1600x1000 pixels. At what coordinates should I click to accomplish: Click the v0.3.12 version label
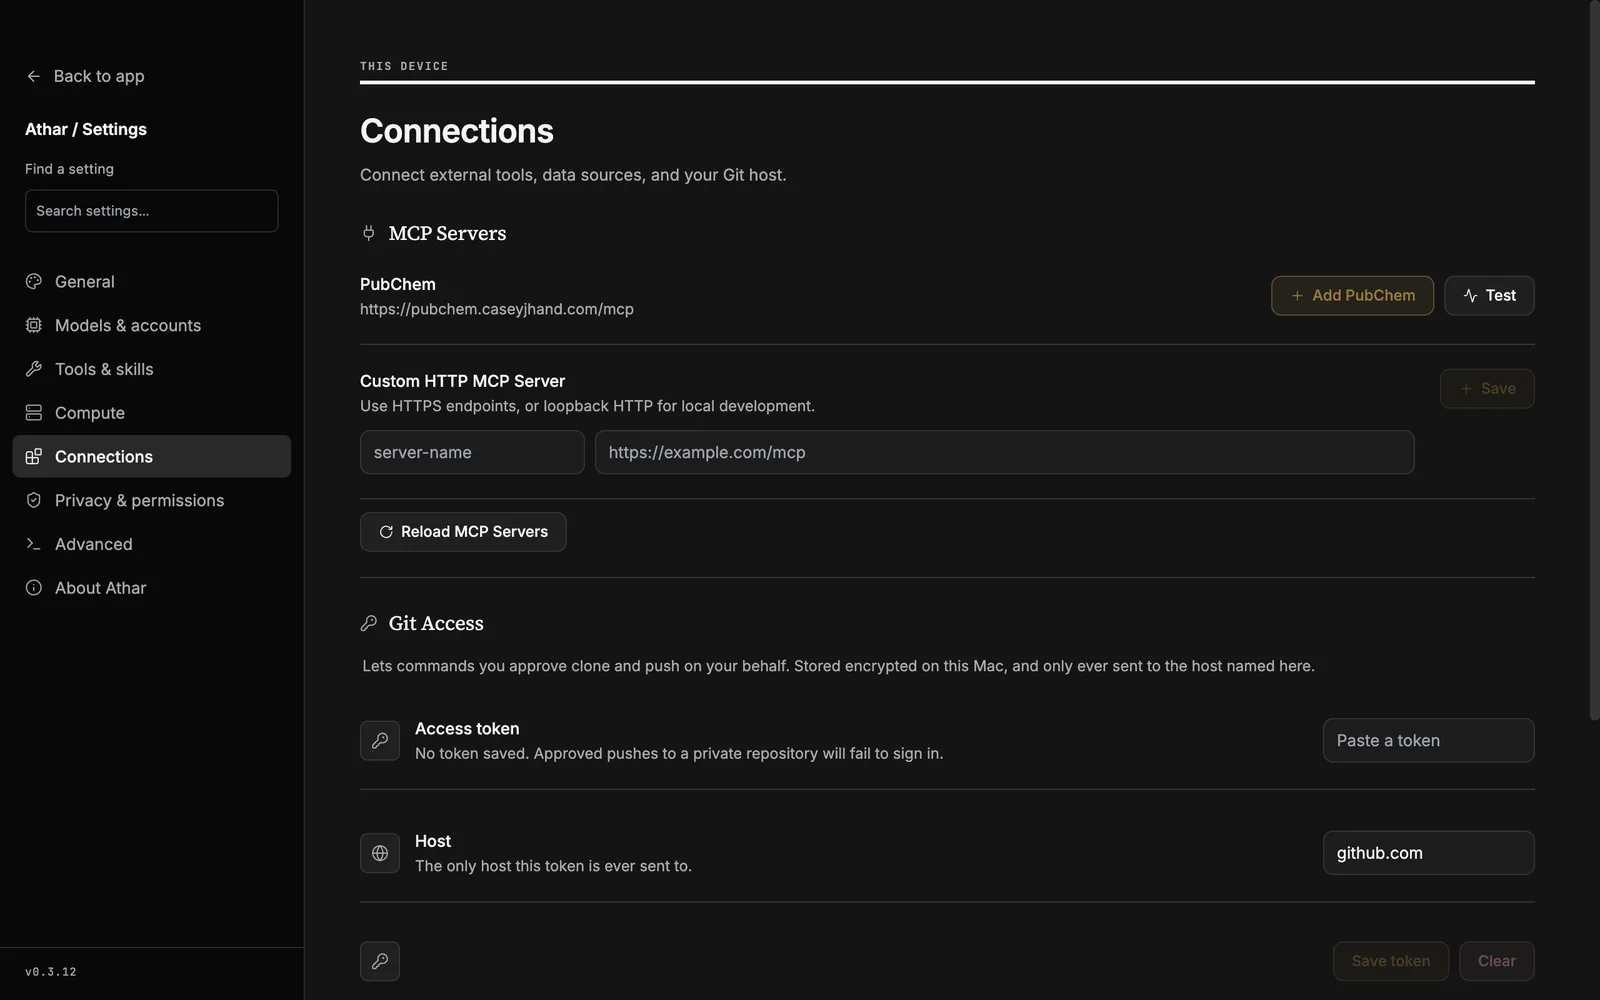[x=51, y=972]
